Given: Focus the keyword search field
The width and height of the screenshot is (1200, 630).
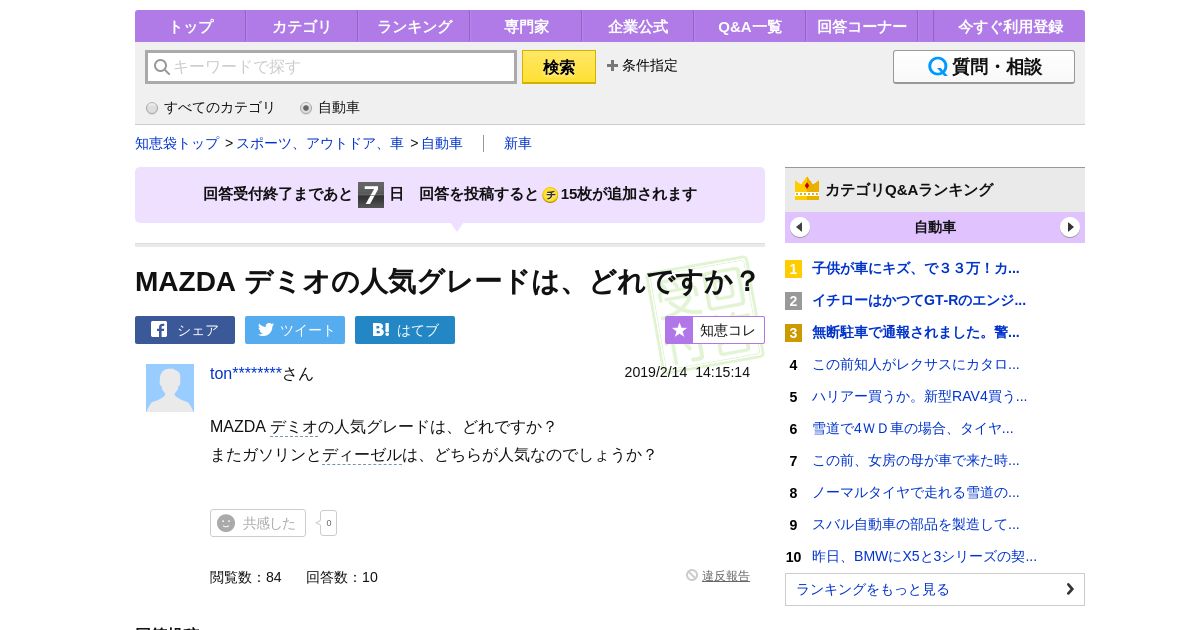Looking at the screenshot, I should click(x=331, y=67).
